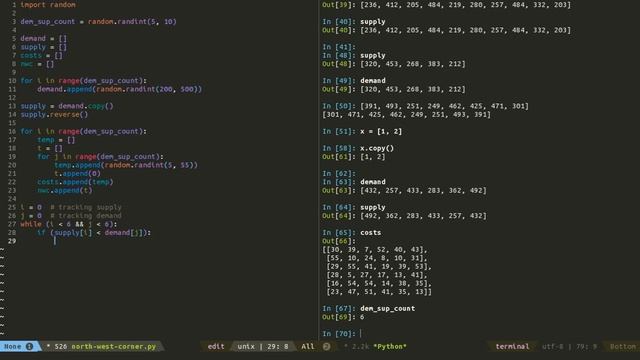Click 'costs.append(temp)' on line 22
640x360 pixels.
(75, 182)
